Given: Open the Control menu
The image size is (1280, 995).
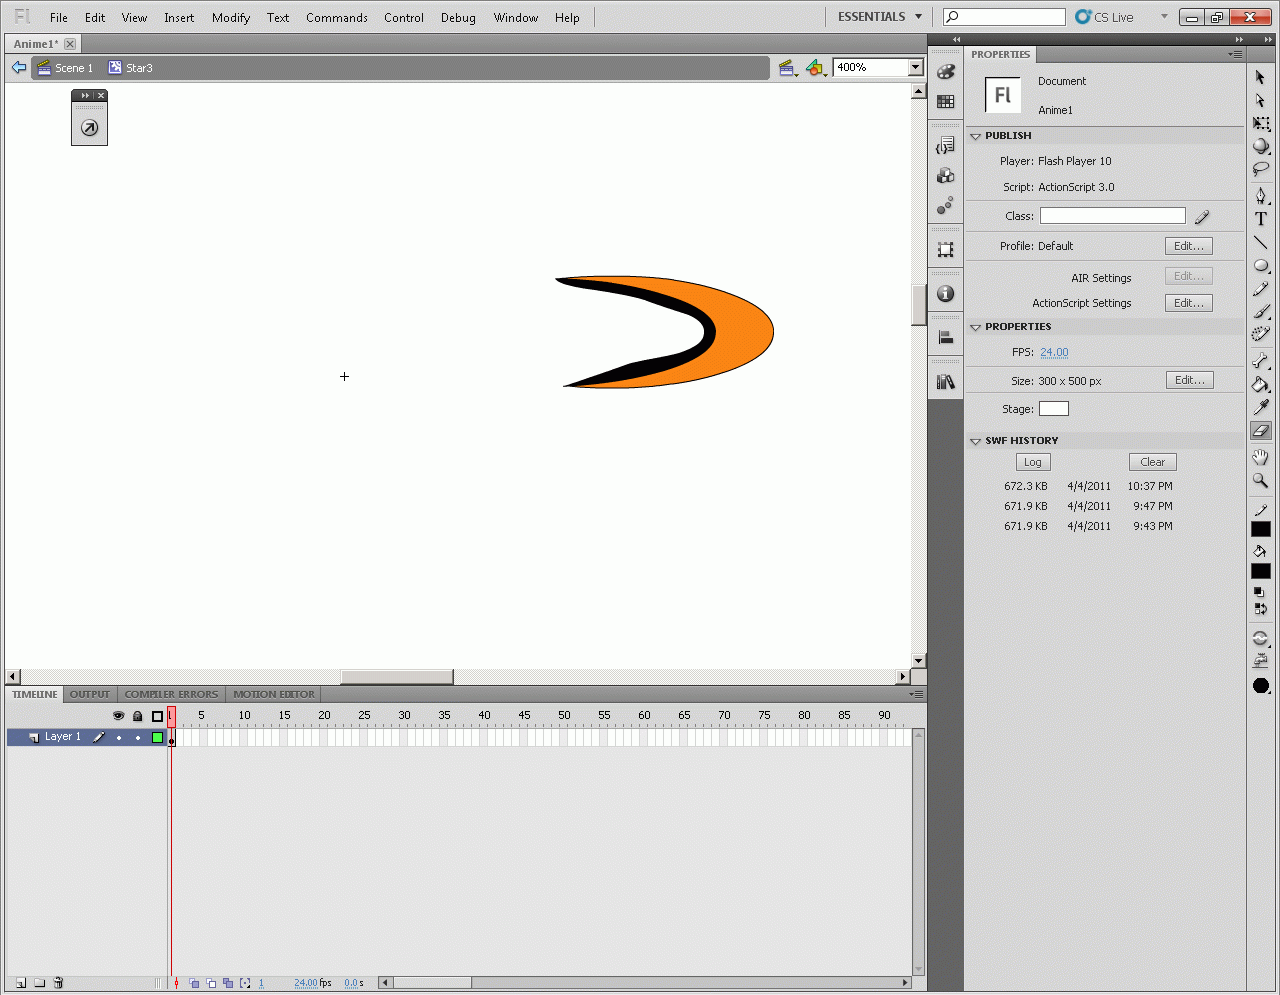Looking at the screenshot, I should click(404, 18).
